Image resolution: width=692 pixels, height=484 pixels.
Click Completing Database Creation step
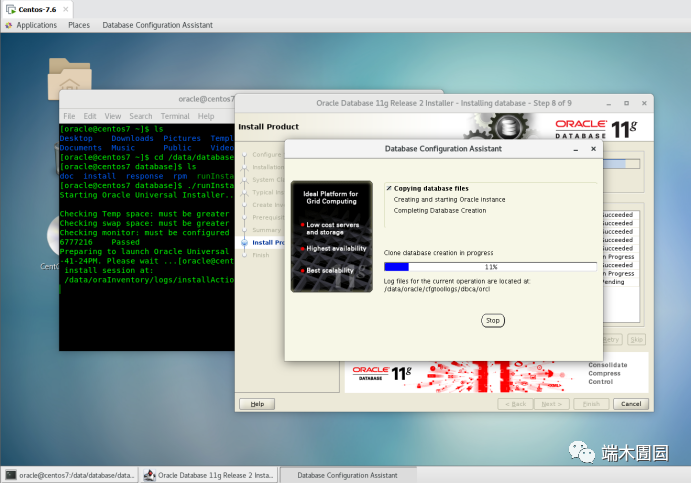[x=440, y=210]
